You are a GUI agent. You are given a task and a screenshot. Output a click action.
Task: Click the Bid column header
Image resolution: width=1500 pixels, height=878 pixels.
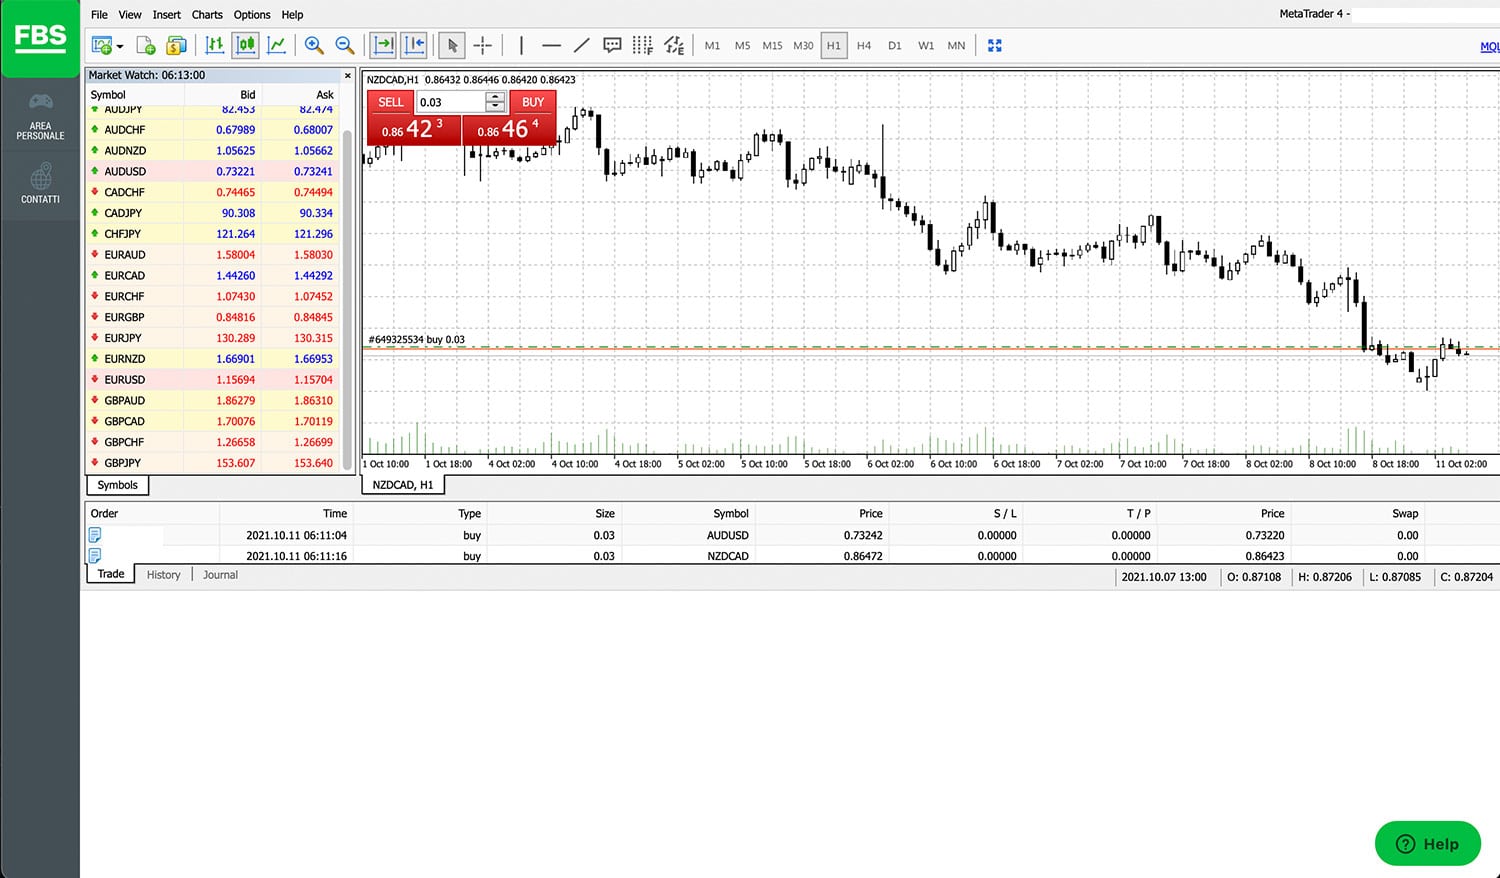pos(248,95)
